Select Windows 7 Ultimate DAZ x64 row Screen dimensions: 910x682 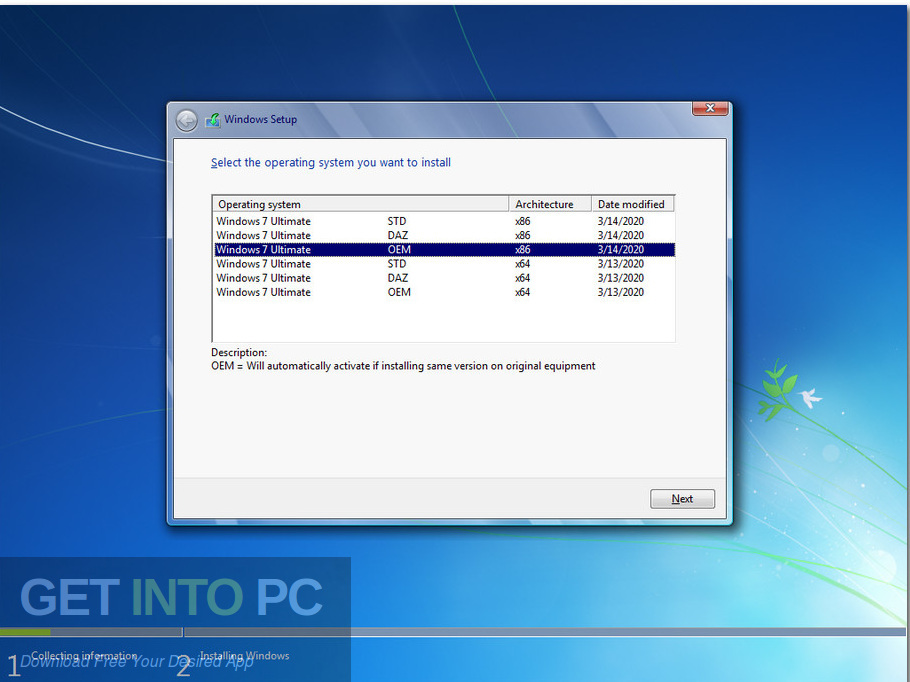[x=444, y=278]
